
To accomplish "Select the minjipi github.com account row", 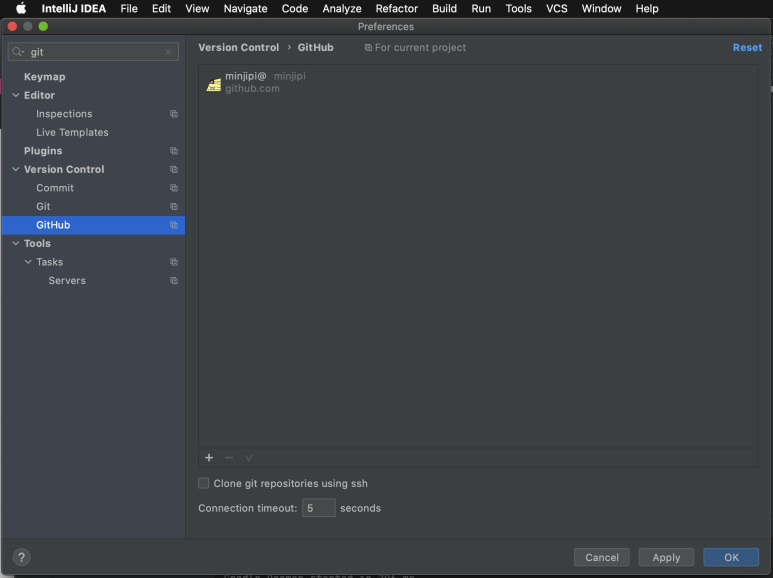I will click(478, 82).
